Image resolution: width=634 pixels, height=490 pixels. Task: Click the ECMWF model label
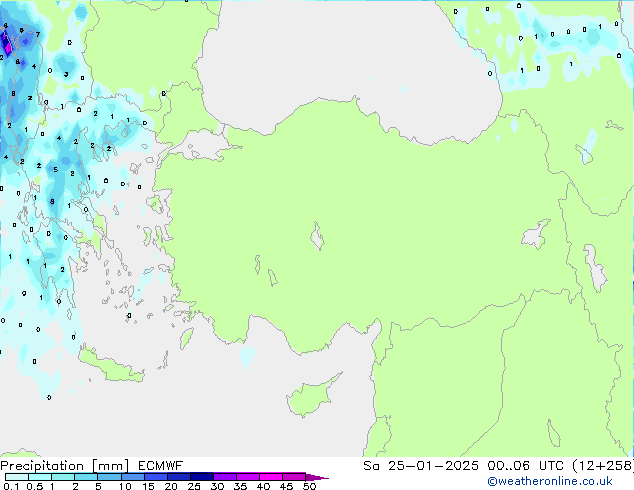154,466
